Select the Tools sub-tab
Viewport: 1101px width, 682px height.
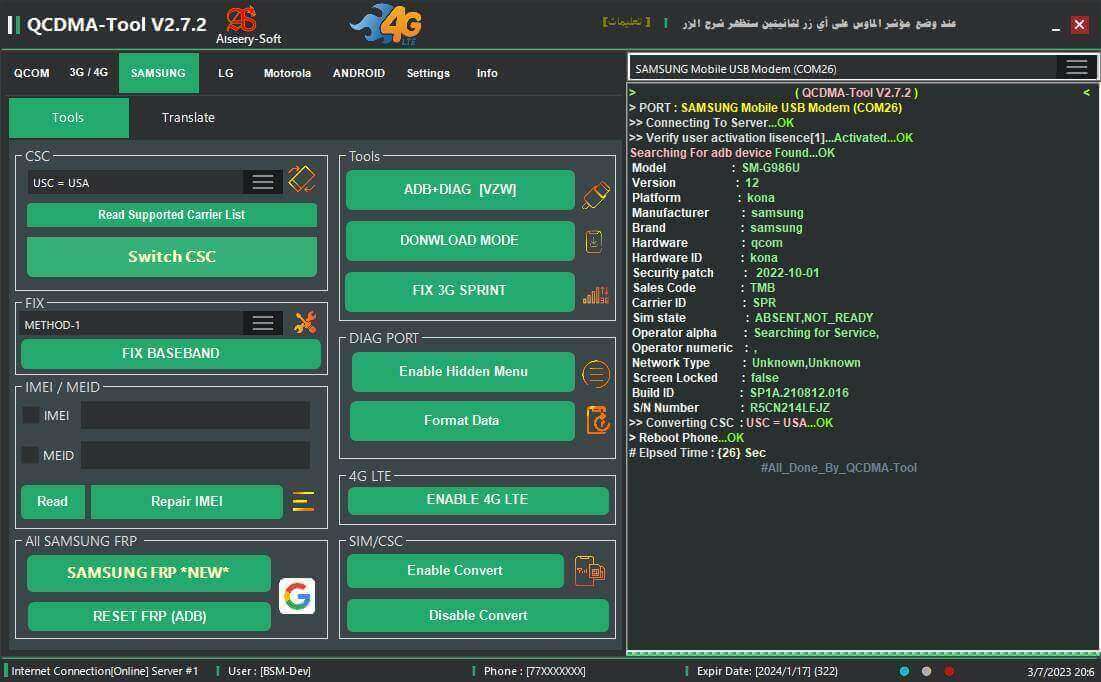[x=69, y=117]
